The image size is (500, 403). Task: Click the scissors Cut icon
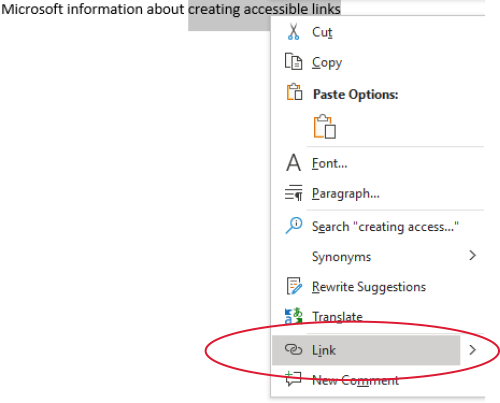[293, 32]
